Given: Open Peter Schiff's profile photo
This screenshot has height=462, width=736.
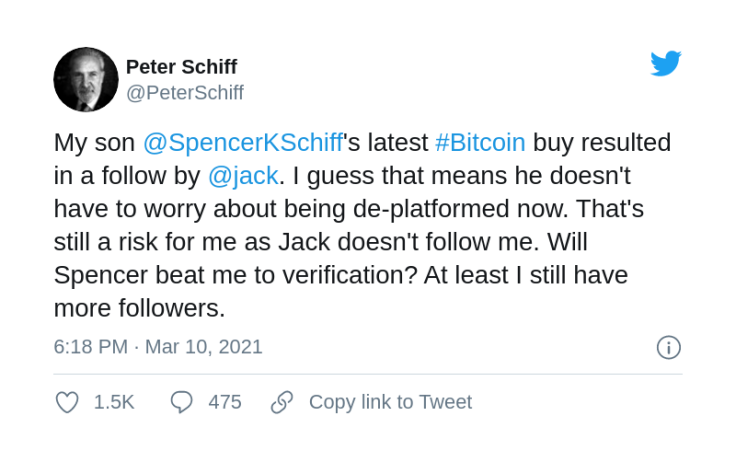Looking at the screenshot, I should pos(86,79).
